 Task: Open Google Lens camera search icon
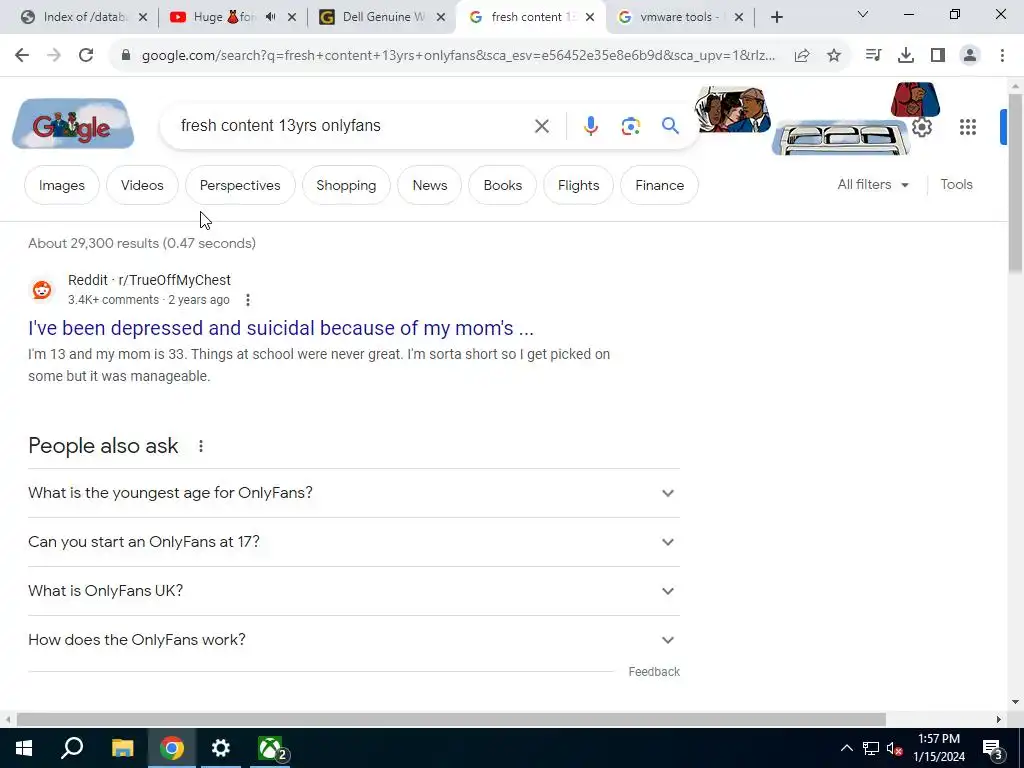coord(630,126)
